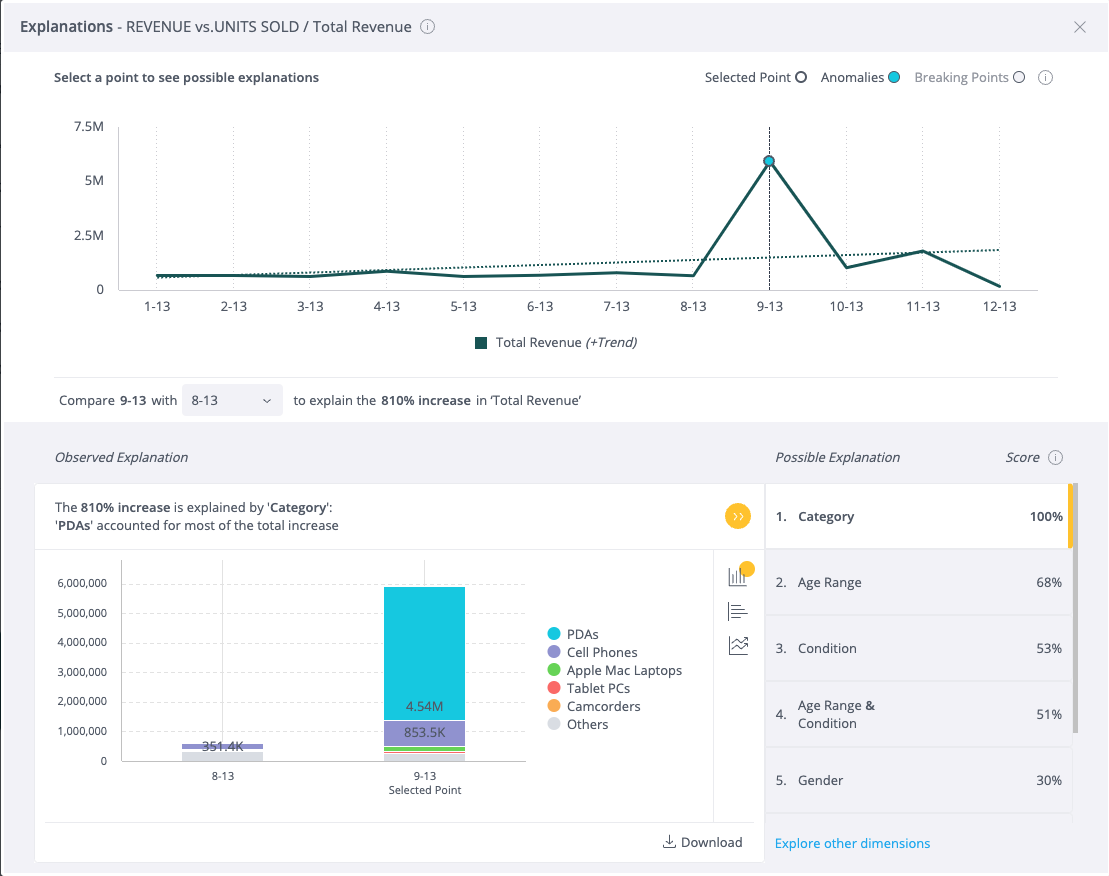Click the 853.5K Cell Phones bar segment

point(424,733)
